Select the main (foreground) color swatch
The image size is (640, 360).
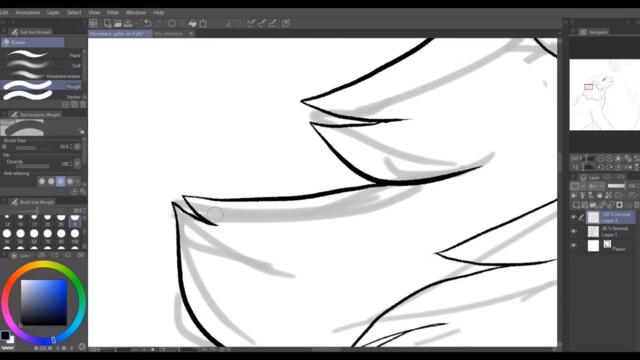click(x=5, y=335)
